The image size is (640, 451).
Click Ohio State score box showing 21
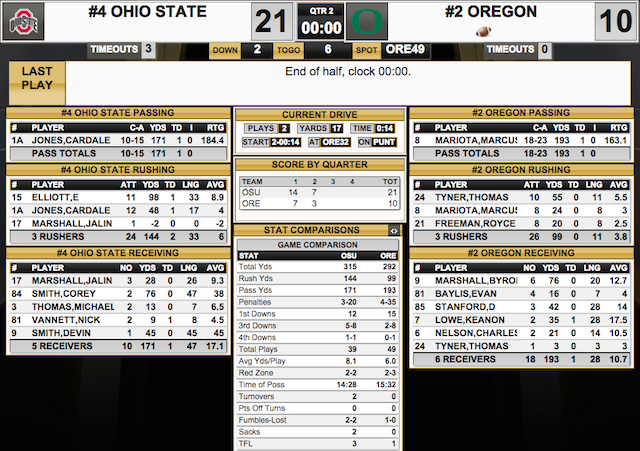[272, 21]
